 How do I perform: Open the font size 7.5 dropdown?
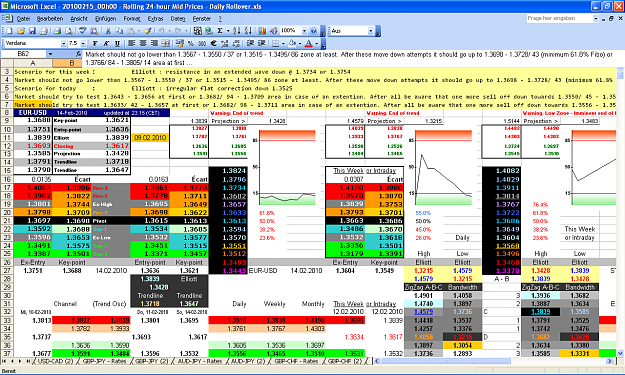(83, 43)
